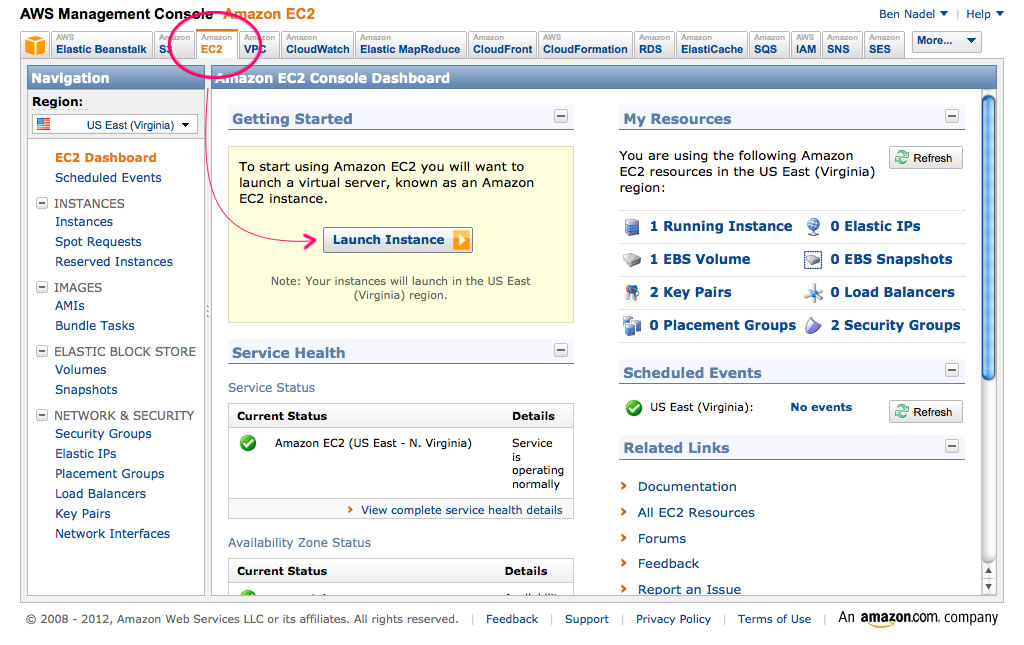
Task: Click the orange AWS cube home icon
Action: 35,45
